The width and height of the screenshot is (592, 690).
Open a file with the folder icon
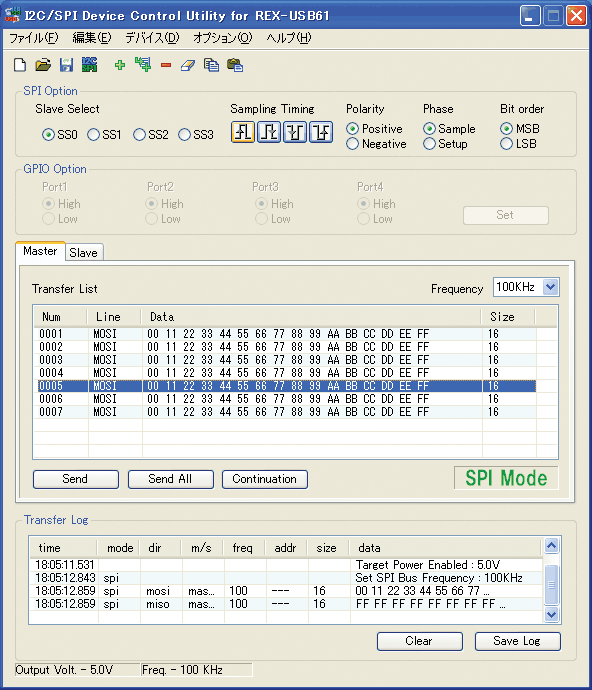(43, 65)
